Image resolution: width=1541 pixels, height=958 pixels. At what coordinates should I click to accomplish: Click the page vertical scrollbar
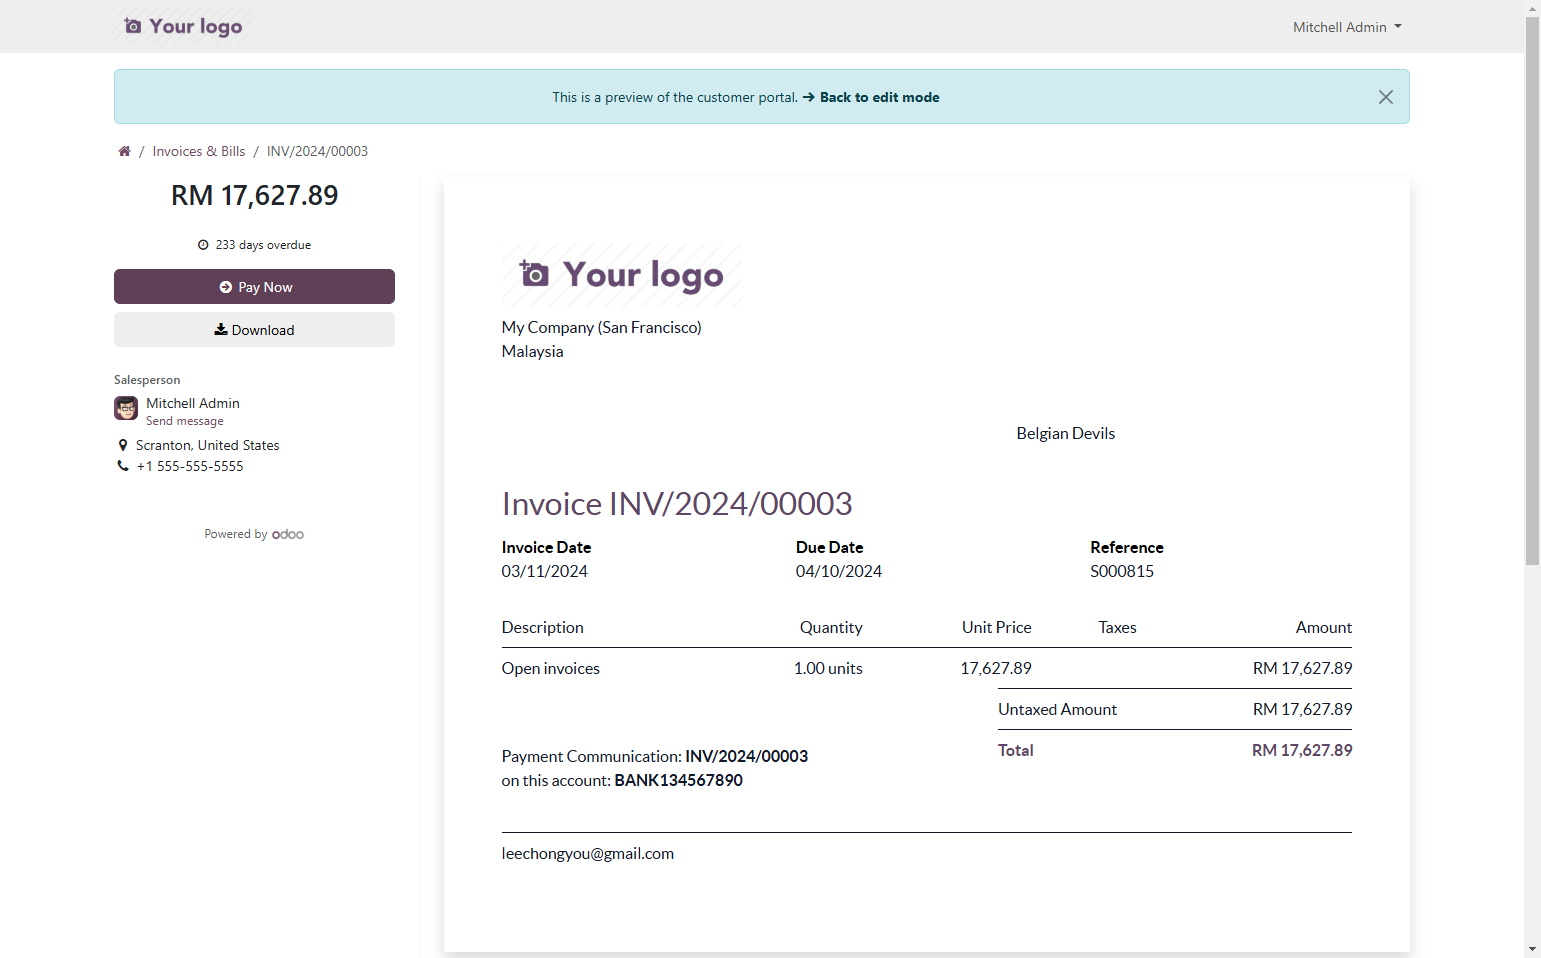(x=1532, y=290)
